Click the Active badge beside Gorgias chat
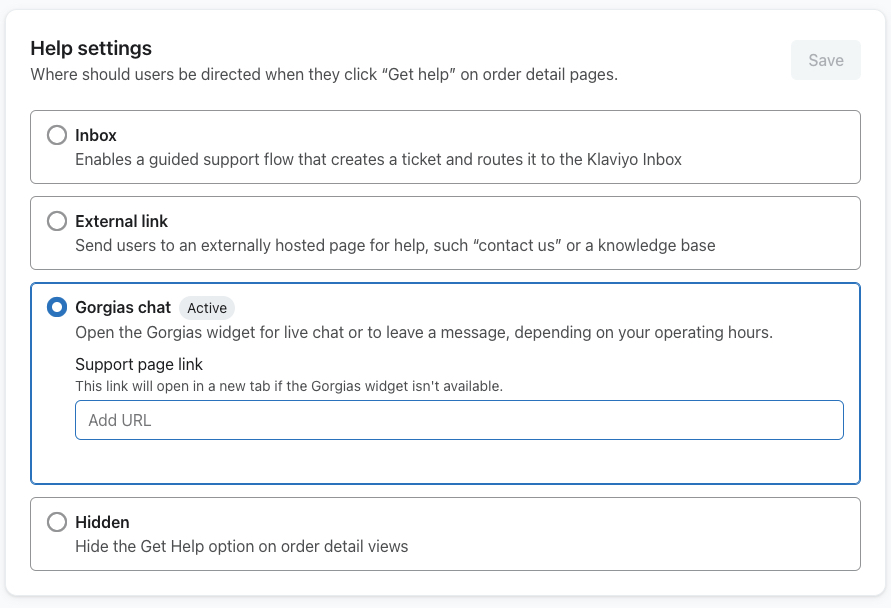Screen dimensions: 891x608 pyautogui.click(x=207, y=308)
